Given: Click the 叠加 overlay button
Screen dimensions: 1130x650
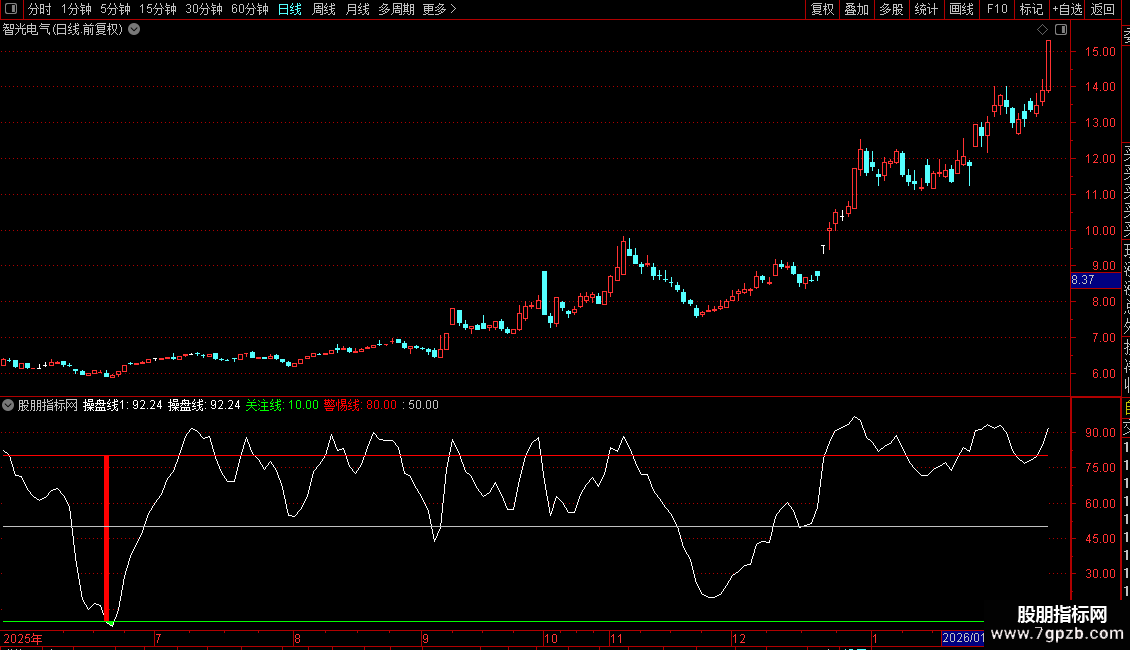Looking at the screenshot, I should point(857,9).
